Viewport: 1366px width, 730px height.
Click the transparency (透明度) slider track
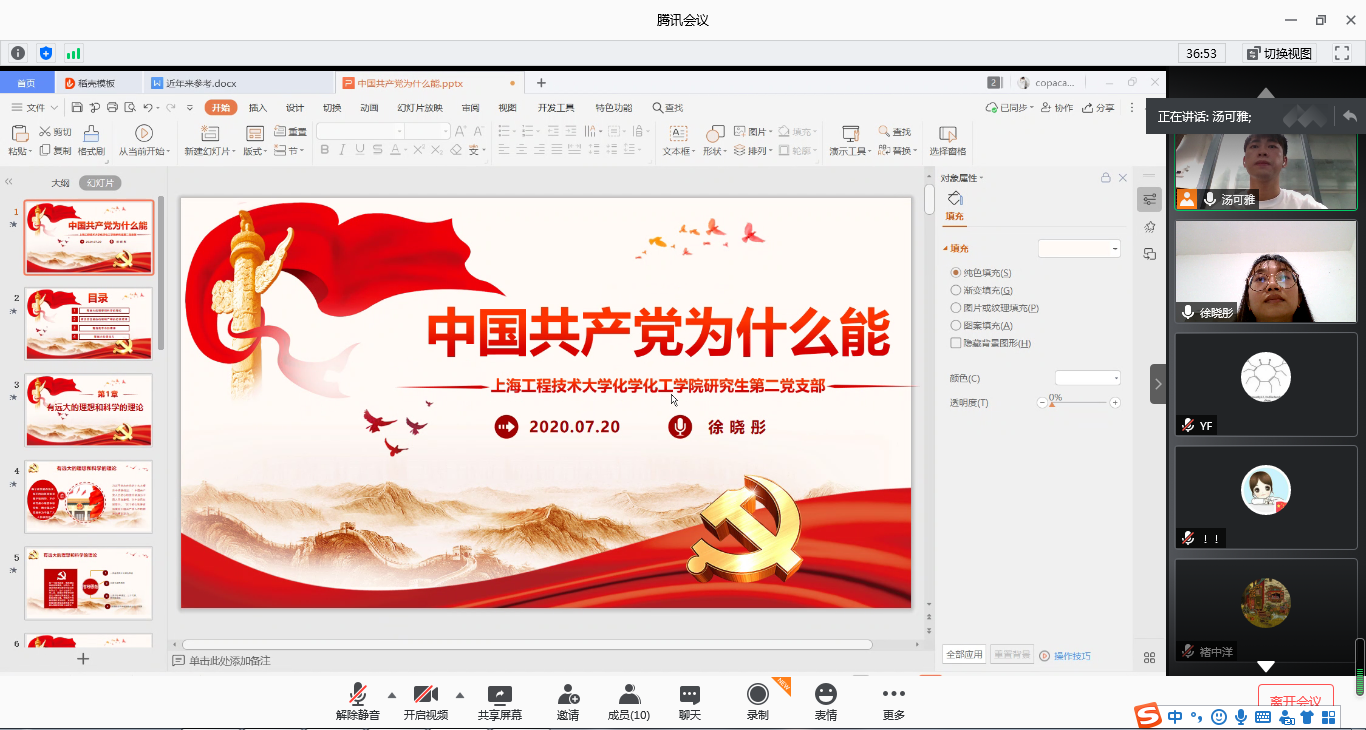click(x=1078, y=403)
